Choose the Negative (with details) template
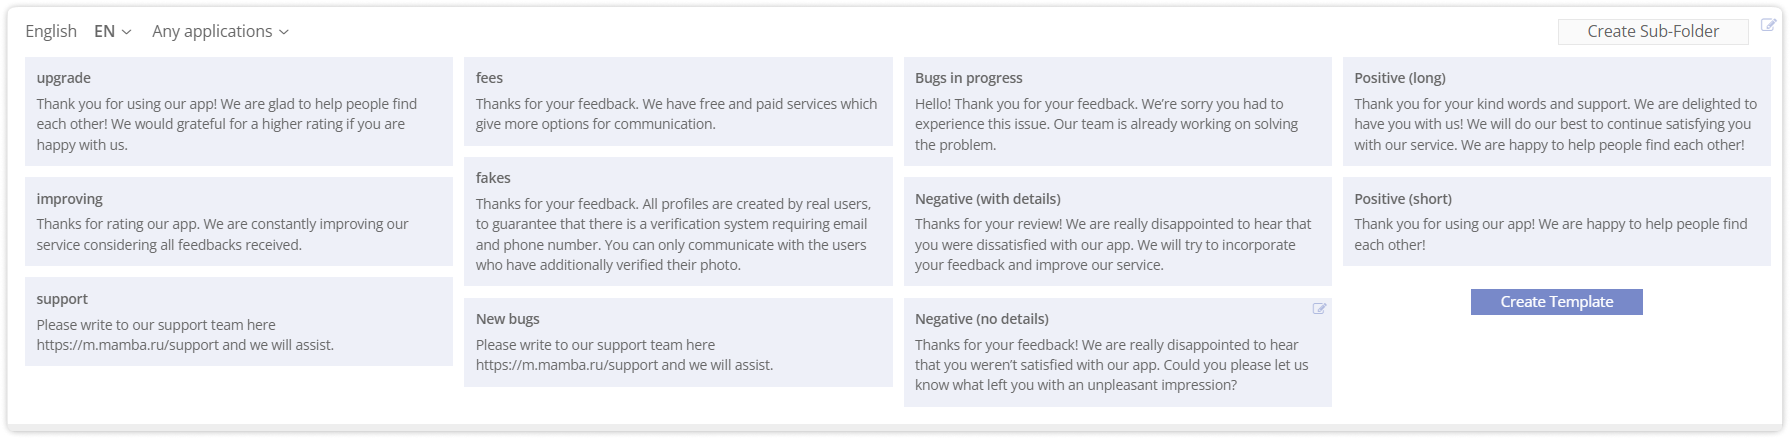The width and height of the screenshot is (1790, 439). pyautogui.click(x=1117, y=231)
